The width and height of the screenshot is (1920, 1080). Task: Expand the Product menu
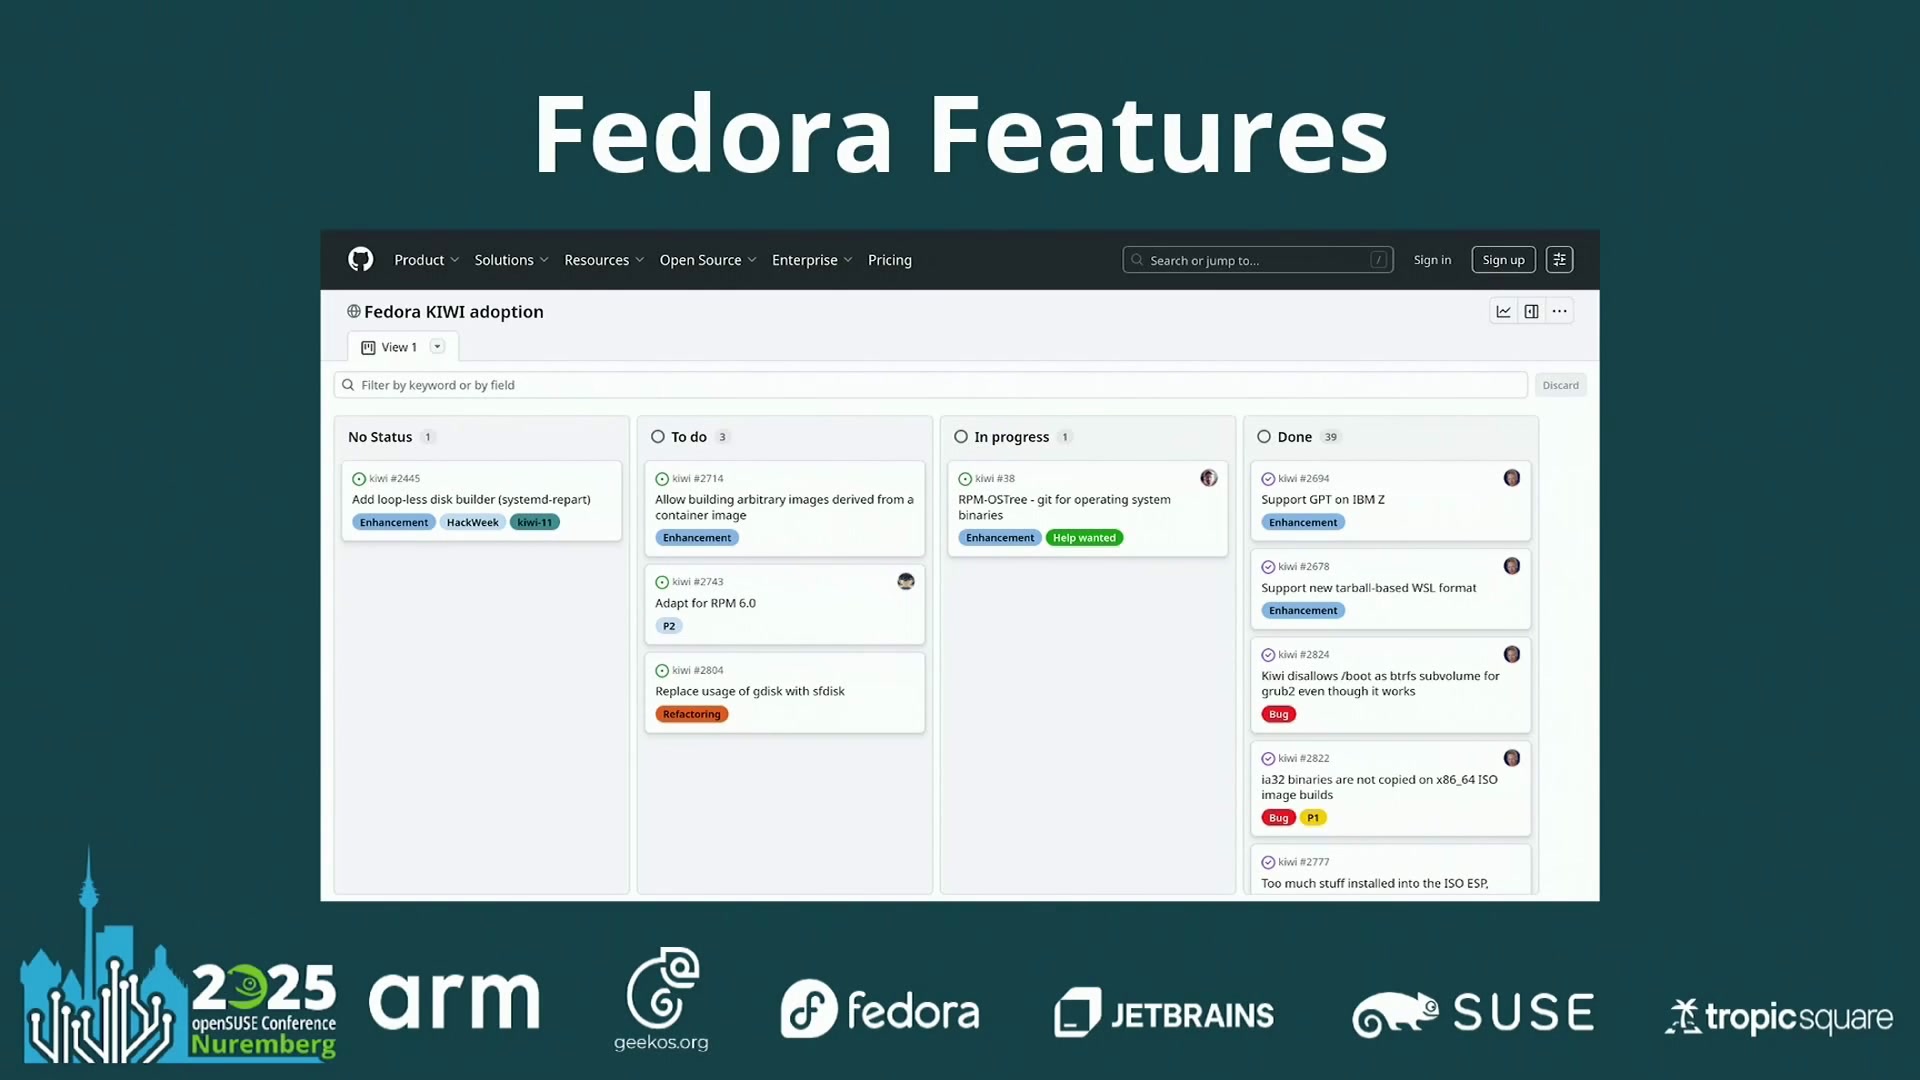(x=427, y=260)
